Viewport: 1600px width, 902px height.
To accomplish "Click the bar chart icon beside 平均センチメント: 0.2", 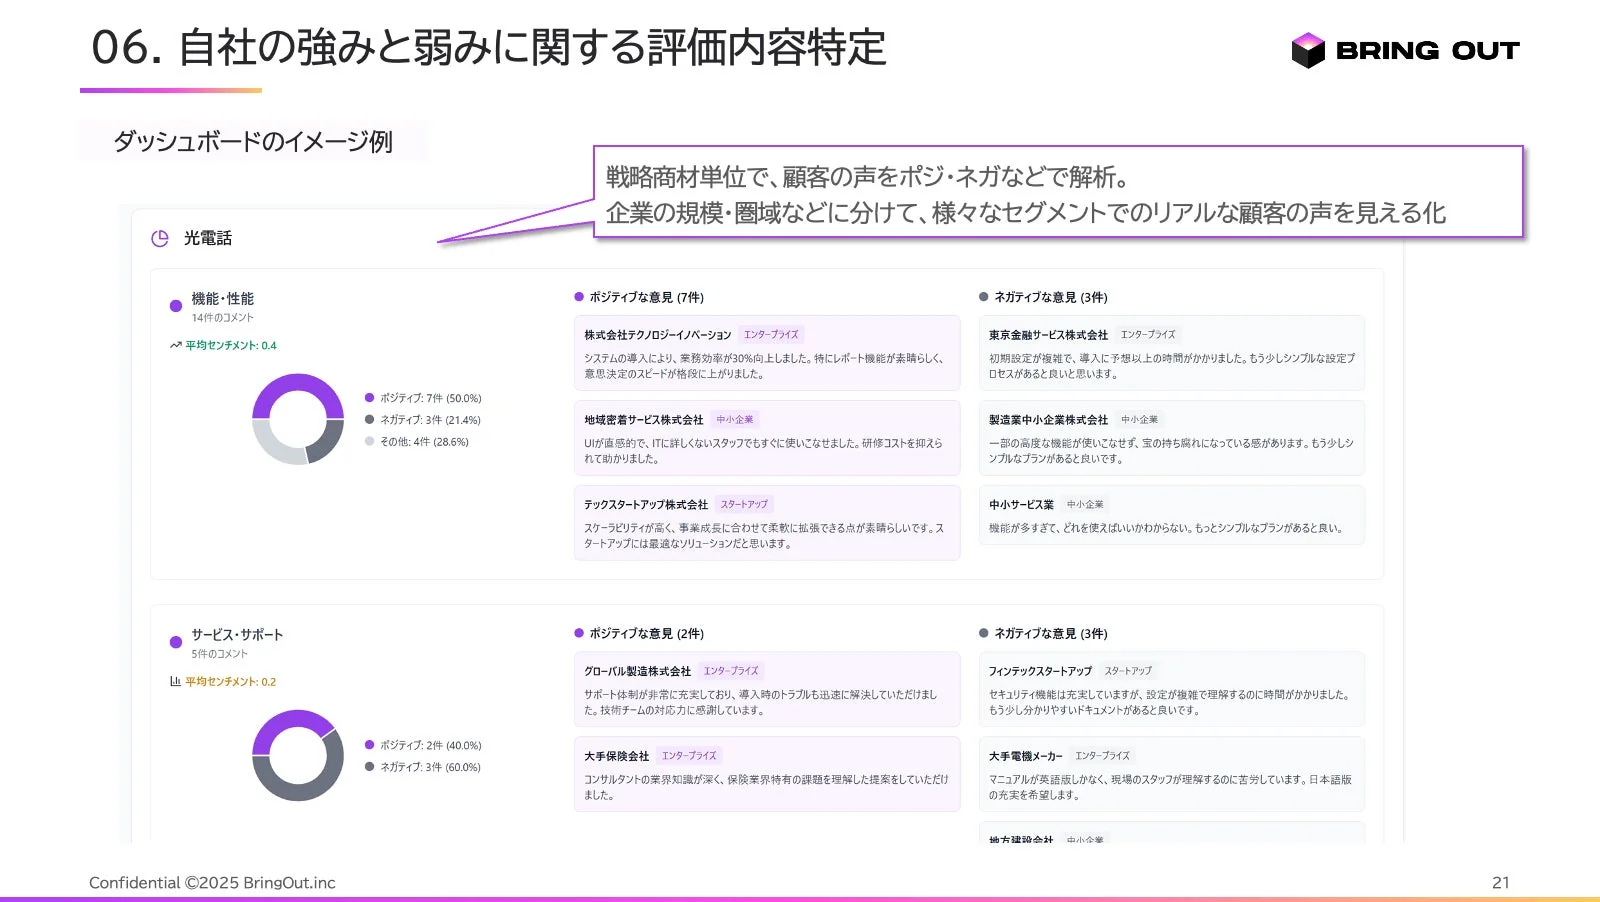I will point(174,681).
